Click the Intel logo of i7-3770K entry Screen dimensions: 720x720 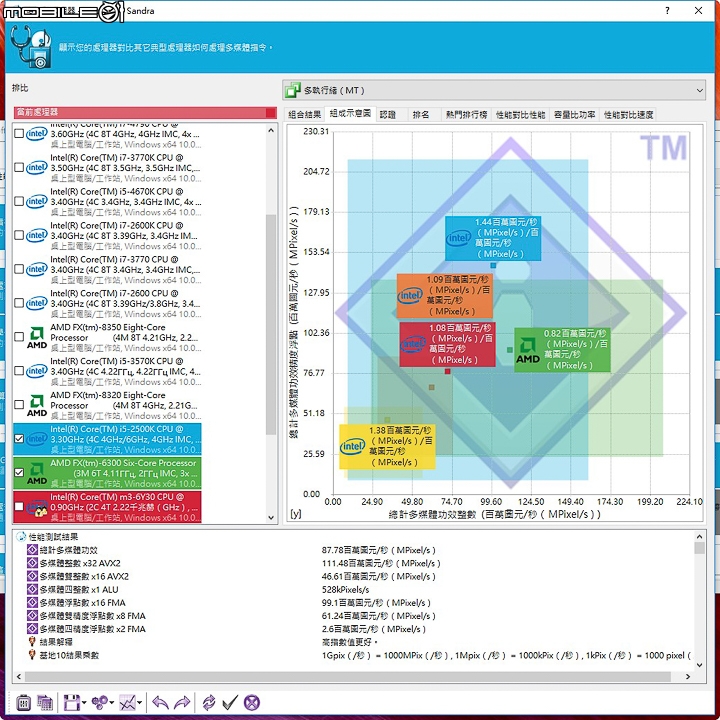pos(37,167)
